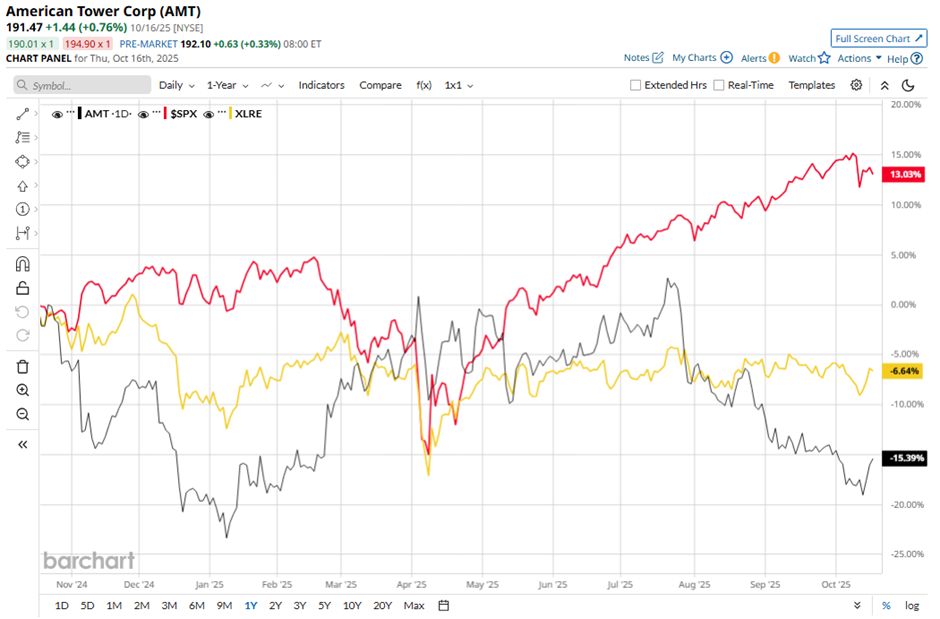
Task: Toggle magnet snap mode
Action: coord(22,264)
